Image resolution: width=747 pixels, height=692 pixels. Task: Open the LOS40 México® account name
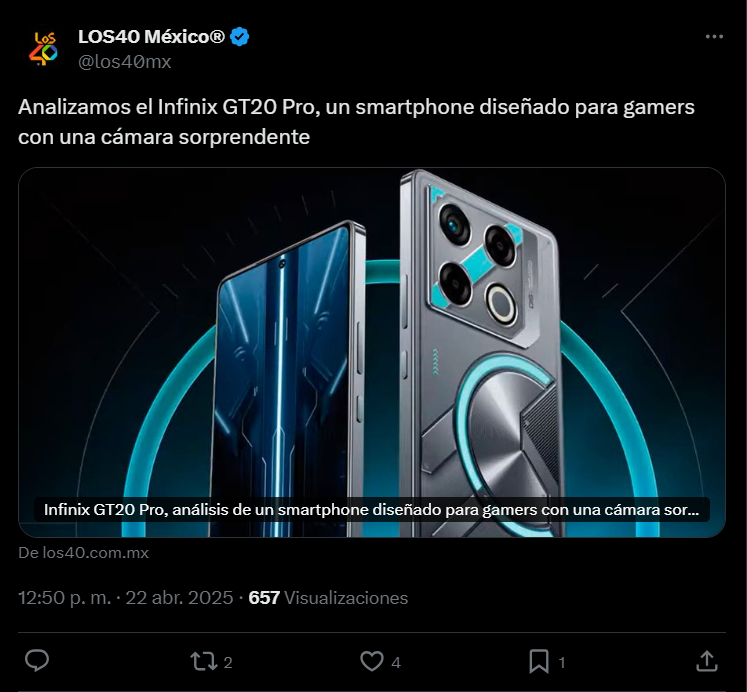(x=151, y=37)
